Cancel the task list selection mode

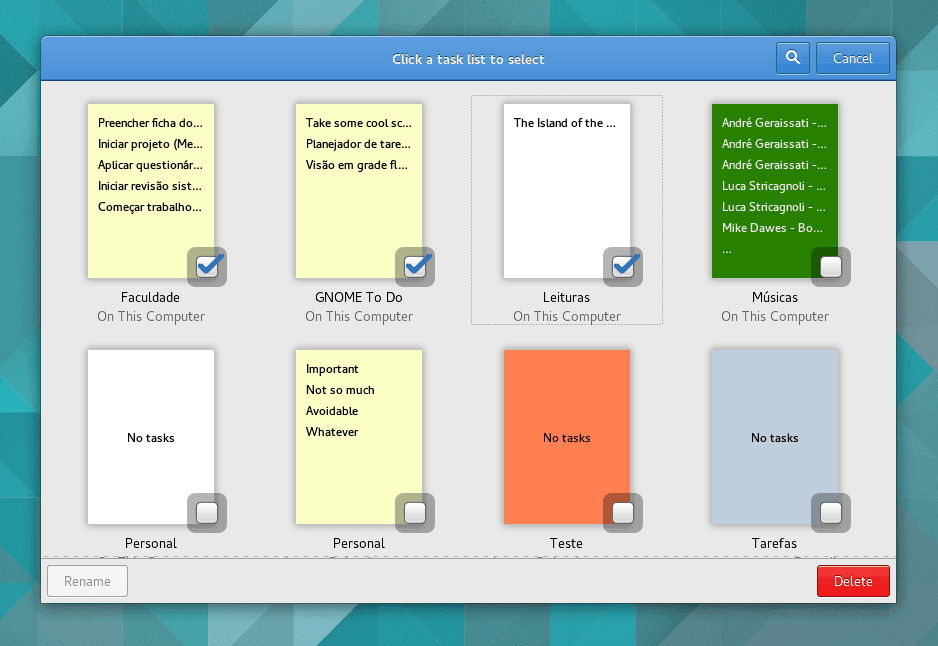[x=852, y=58]
